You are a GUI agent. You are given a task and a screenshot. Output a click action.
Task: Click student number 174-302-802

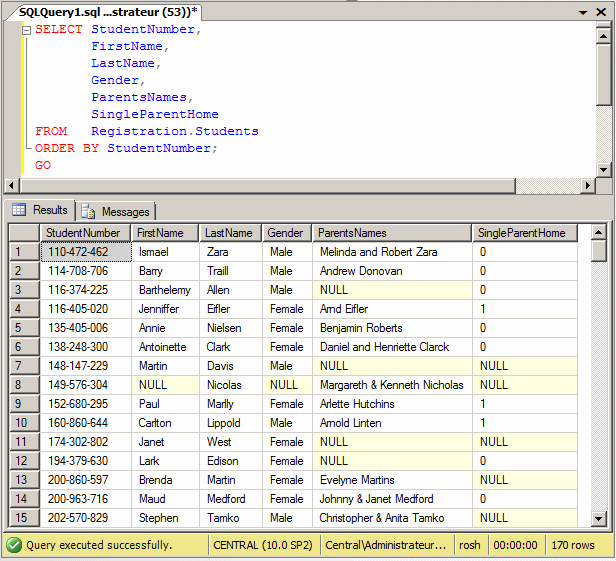[86, 442]
